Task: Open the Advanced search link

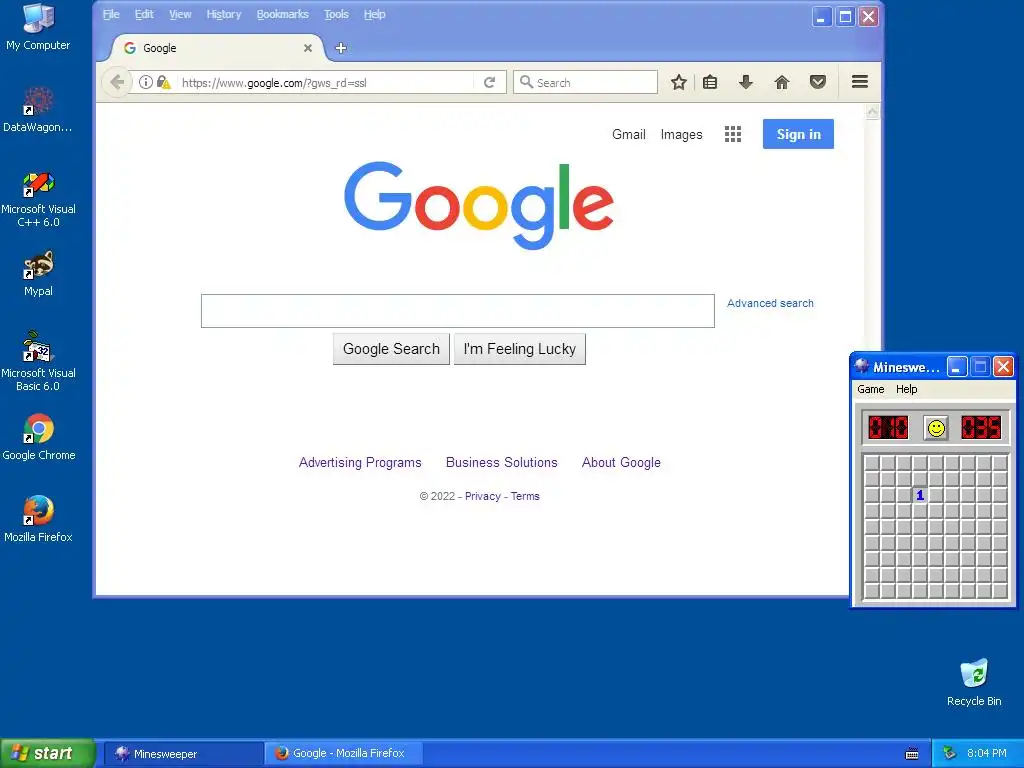Action: [770, 303]
